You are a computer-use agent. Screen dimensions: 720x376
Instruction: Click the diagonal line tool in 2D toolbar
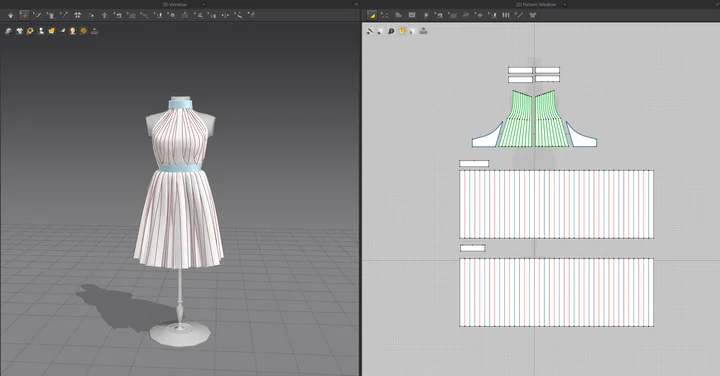click(519, 15)
